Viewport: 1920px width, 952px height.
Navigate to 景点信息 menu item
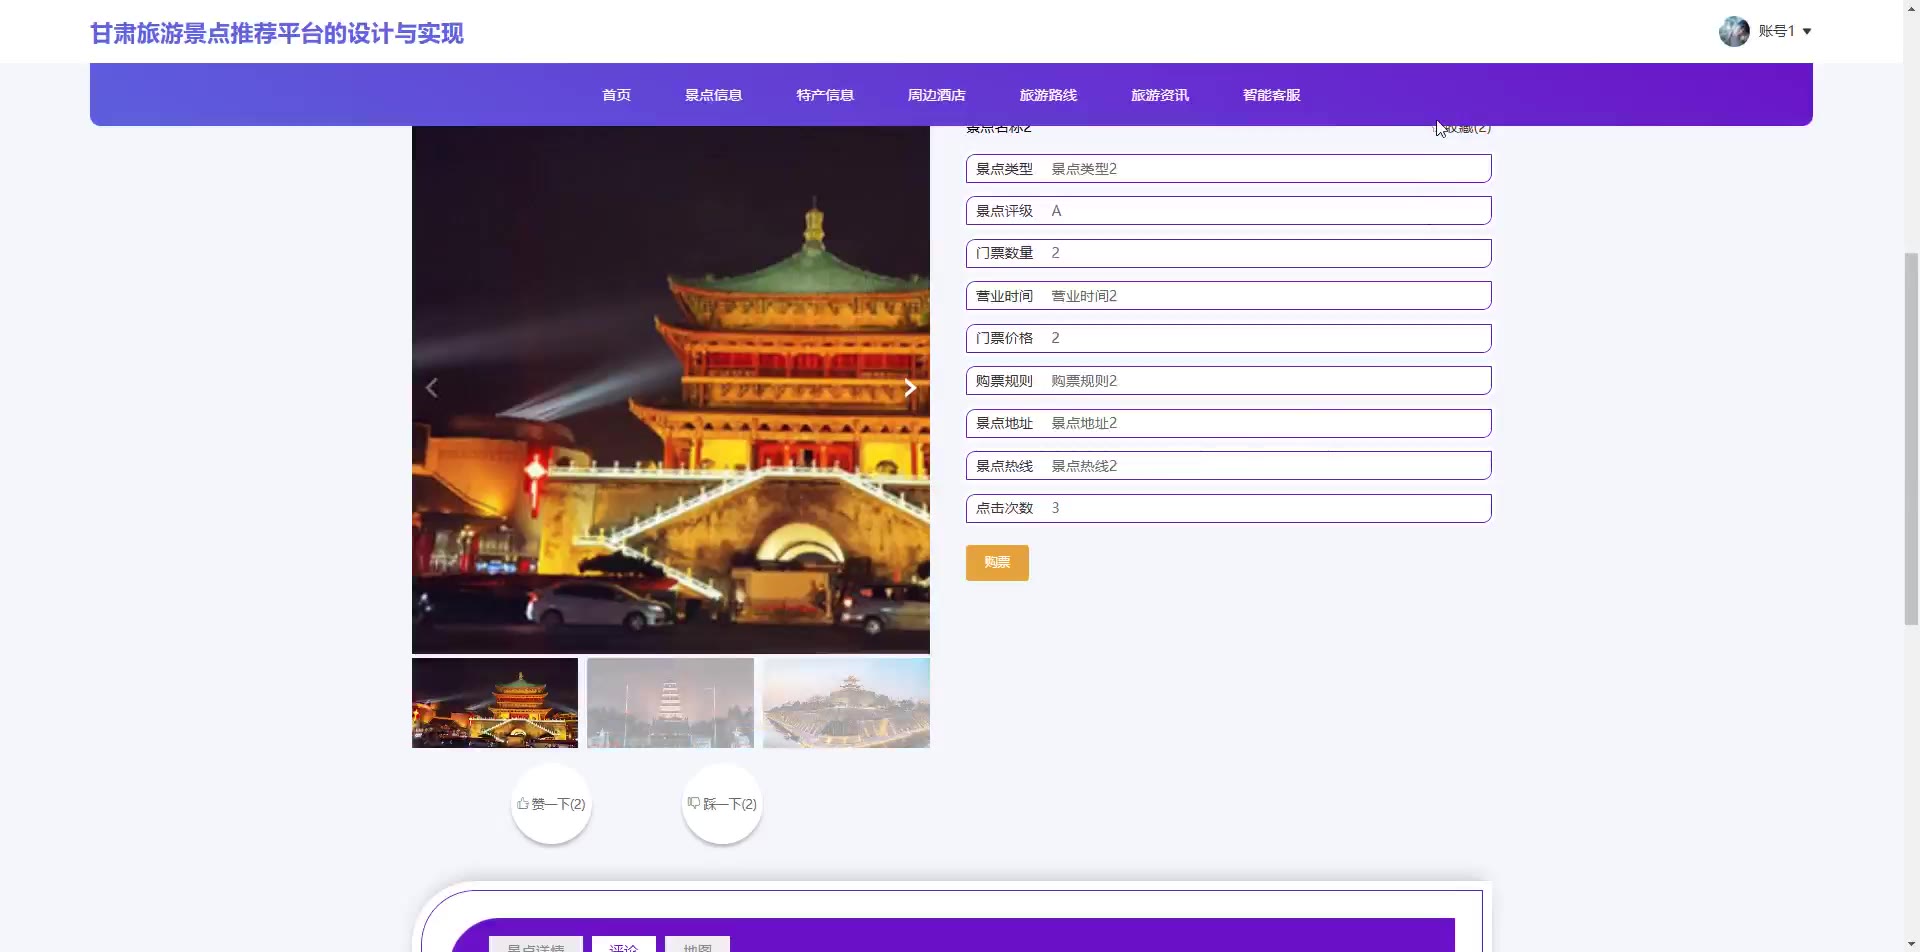pos(713,95)
